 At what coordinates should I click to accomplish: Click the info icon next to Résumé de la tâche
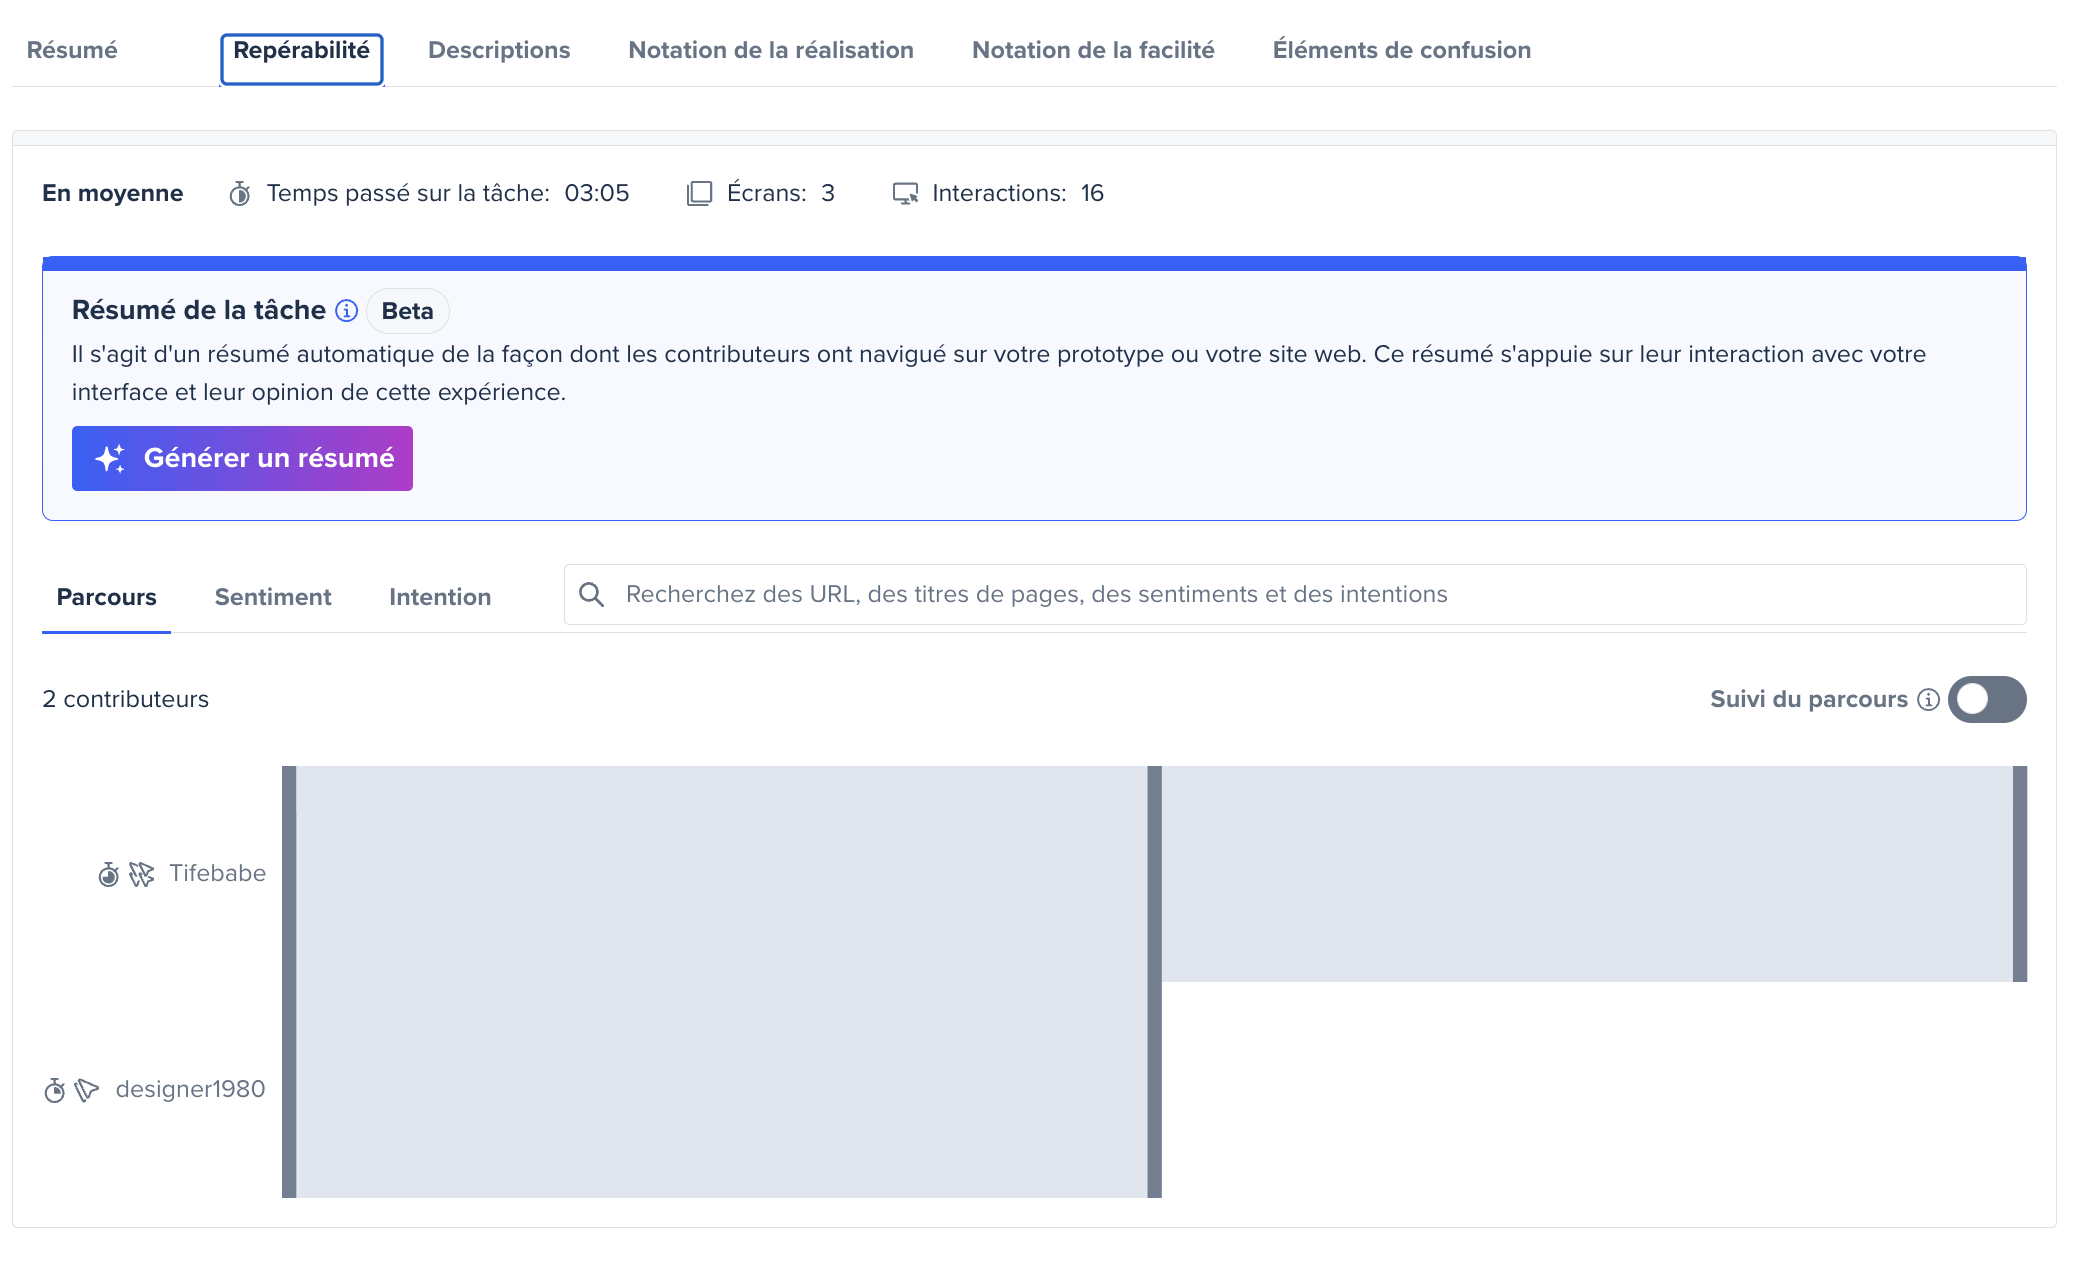pyautogui.click(x=346, y=310)
